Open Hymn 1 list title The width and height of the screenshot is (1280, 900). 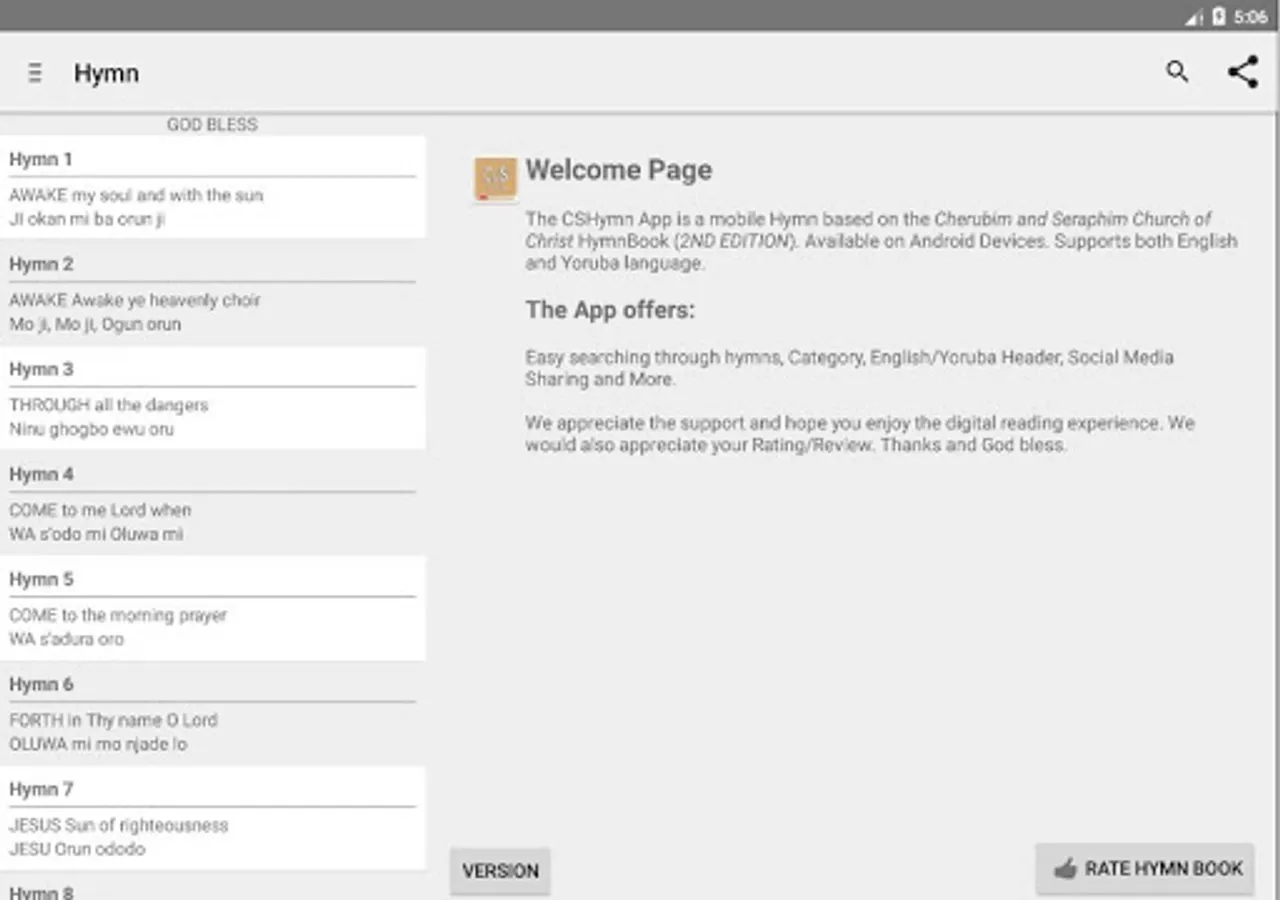(x=41, y=159)
